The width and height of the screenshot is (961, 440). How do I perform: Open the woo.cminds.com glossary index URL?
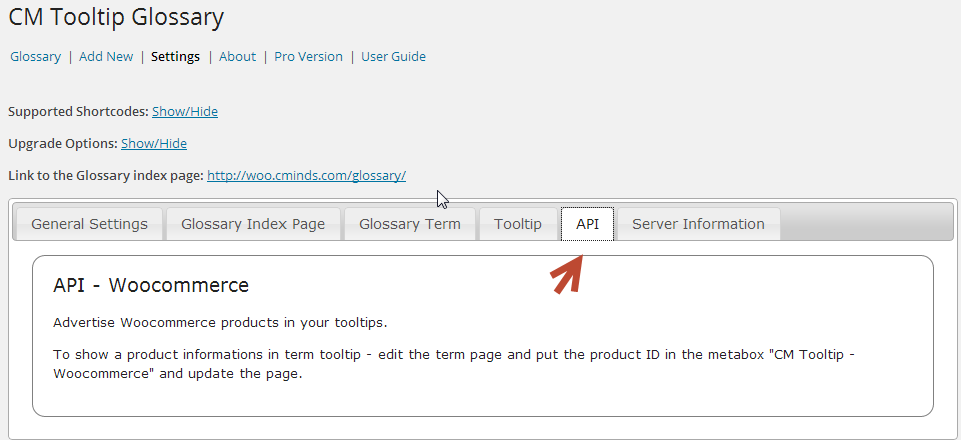[x=306, y=176]
